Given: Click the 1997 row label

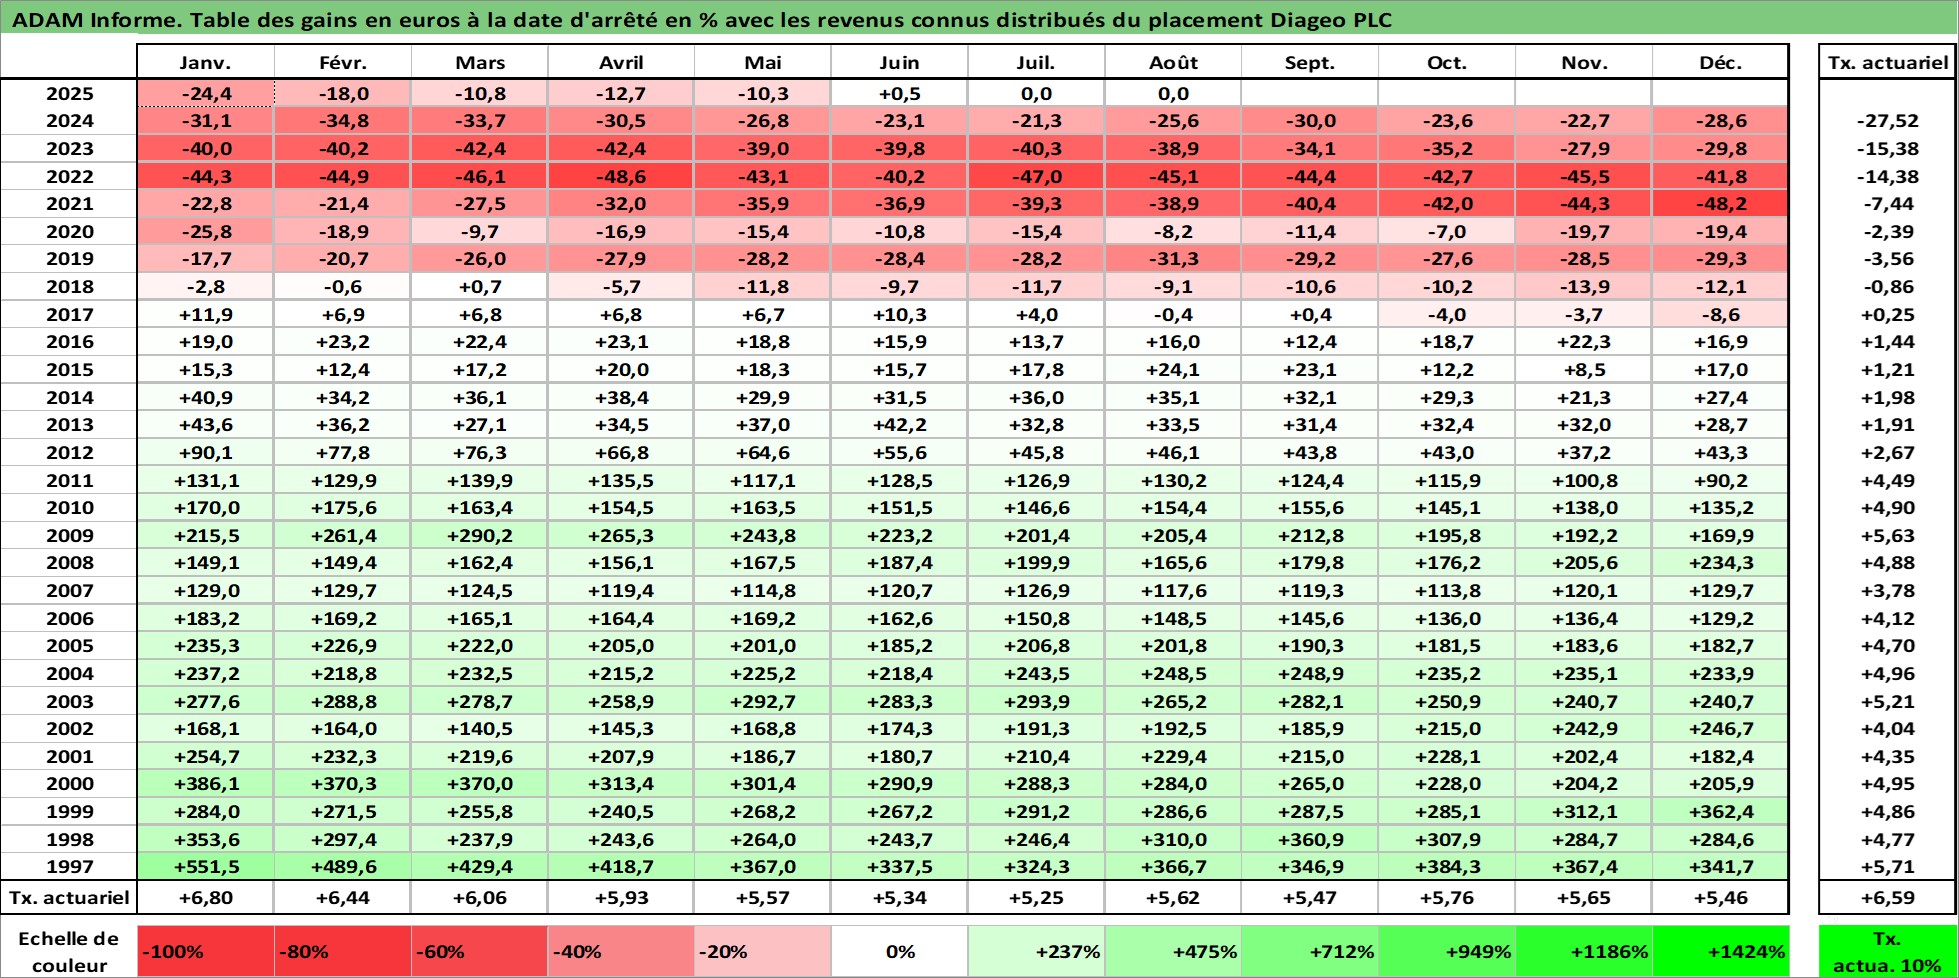Looking at the screenshot, I should 69,866.
